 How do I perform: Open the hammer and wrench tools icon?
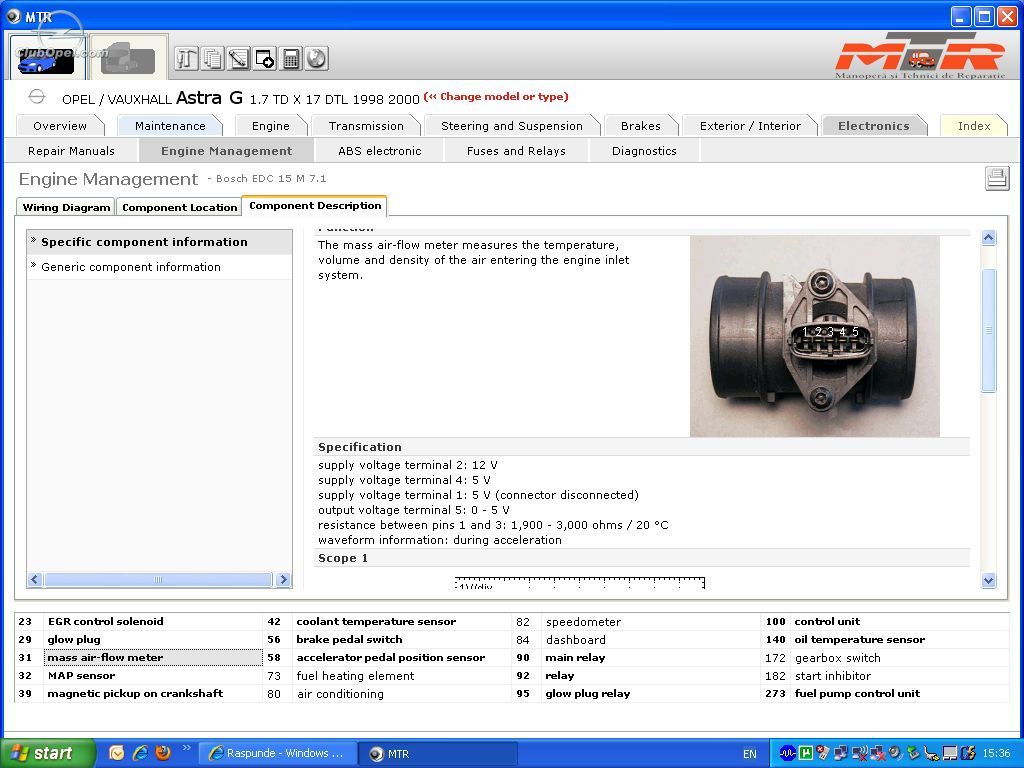point(186,59)
